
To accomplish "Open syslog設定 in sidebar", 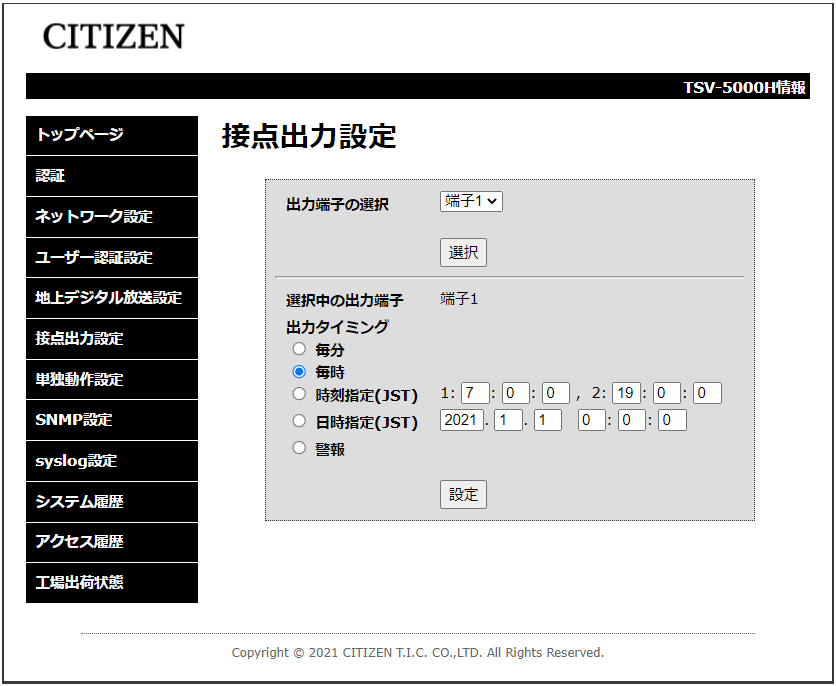I will point(112,461).
